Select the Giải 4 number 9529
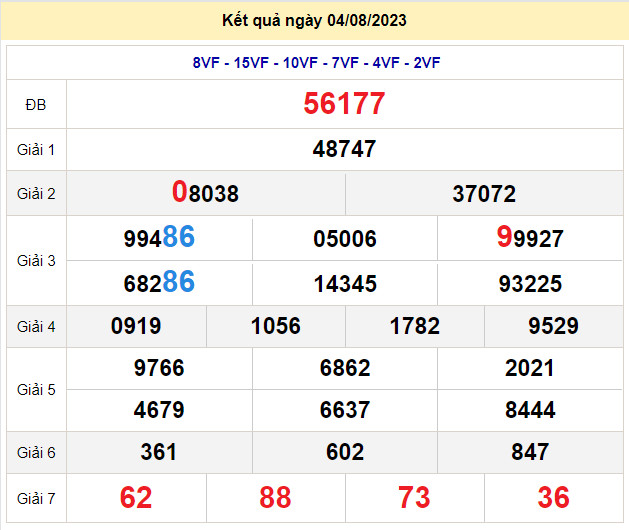This screenshot has width=629, height=530. [x=553, y=326]
